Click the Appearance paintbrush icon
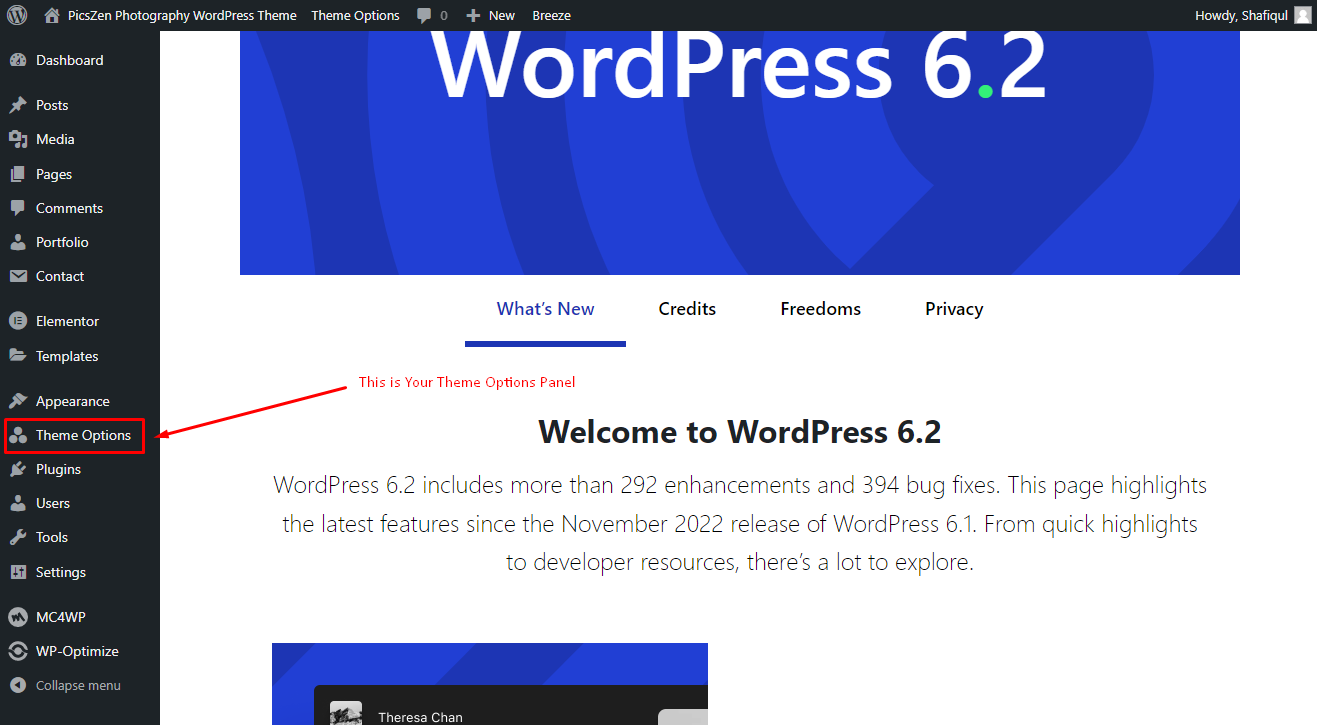 18,401
